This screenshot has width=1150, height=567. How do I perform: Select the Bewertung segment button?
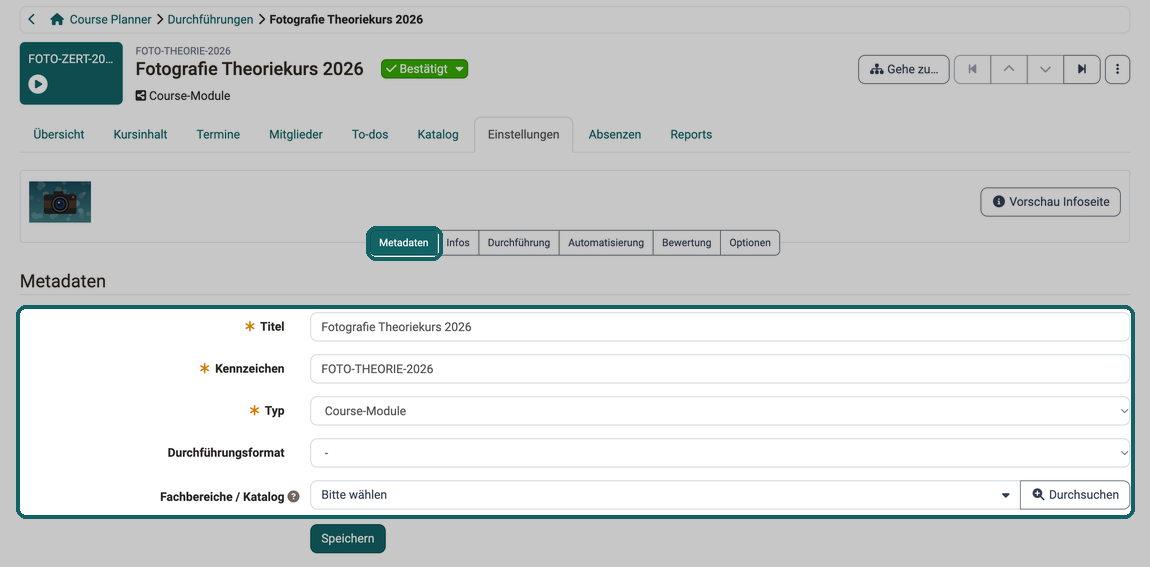click(686, 243)
